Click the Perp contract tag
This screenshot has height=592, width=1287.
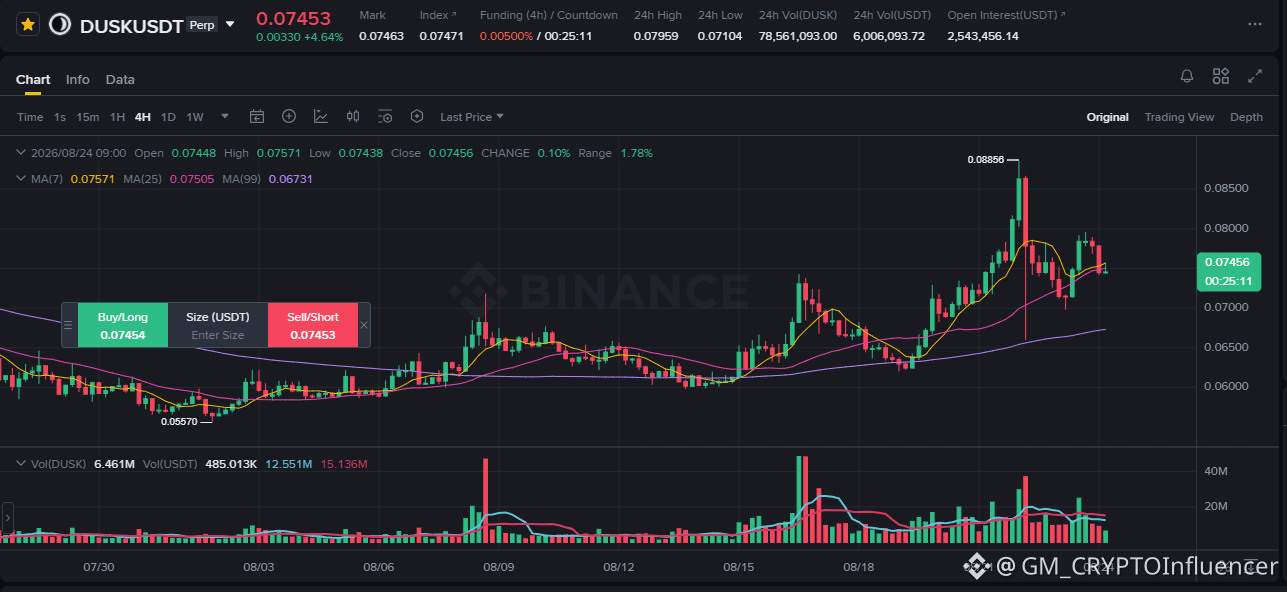pyautogui.click(x=201, y=24)
